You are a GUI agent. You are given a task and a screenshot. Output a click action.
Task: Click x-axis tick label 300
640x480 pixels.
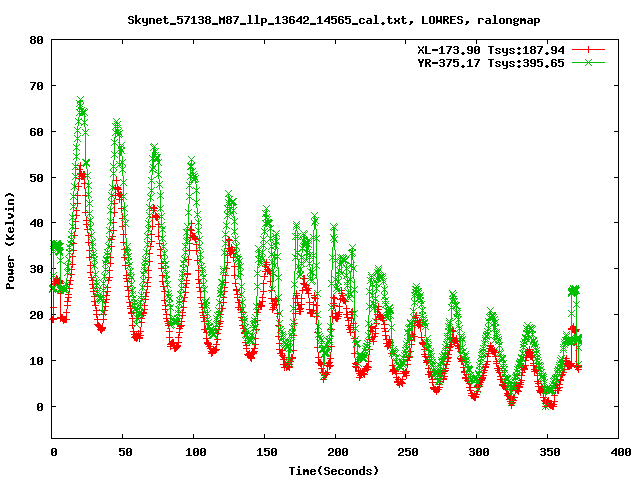coord(479,452)
